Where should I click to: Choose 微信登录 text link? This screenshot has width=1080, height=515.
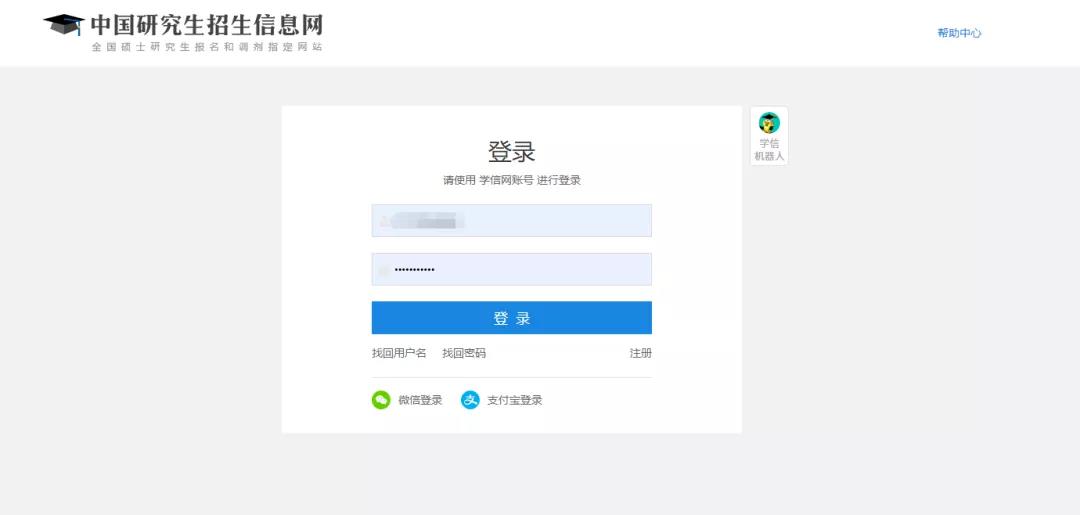point(420,400)
